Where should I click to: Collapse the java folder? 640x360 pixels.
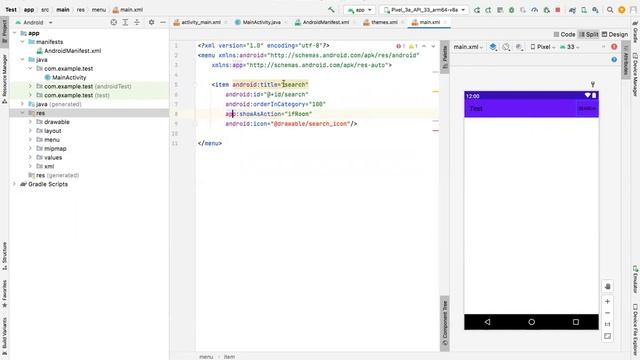[x=22, y=60]
